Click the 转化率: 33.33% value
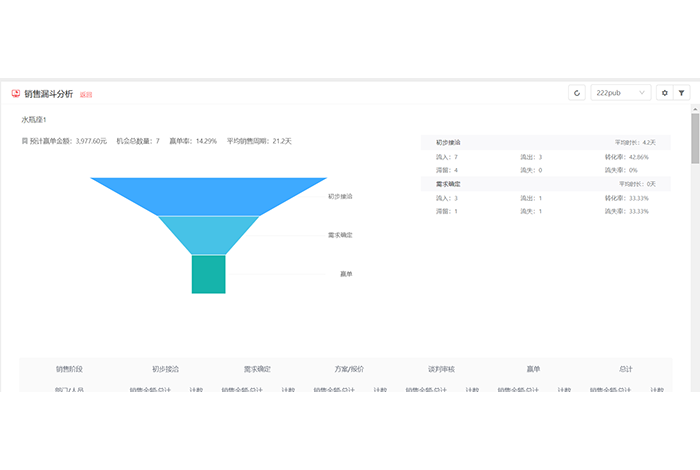Viewport: 700px width, 470px height. point(627,198)
